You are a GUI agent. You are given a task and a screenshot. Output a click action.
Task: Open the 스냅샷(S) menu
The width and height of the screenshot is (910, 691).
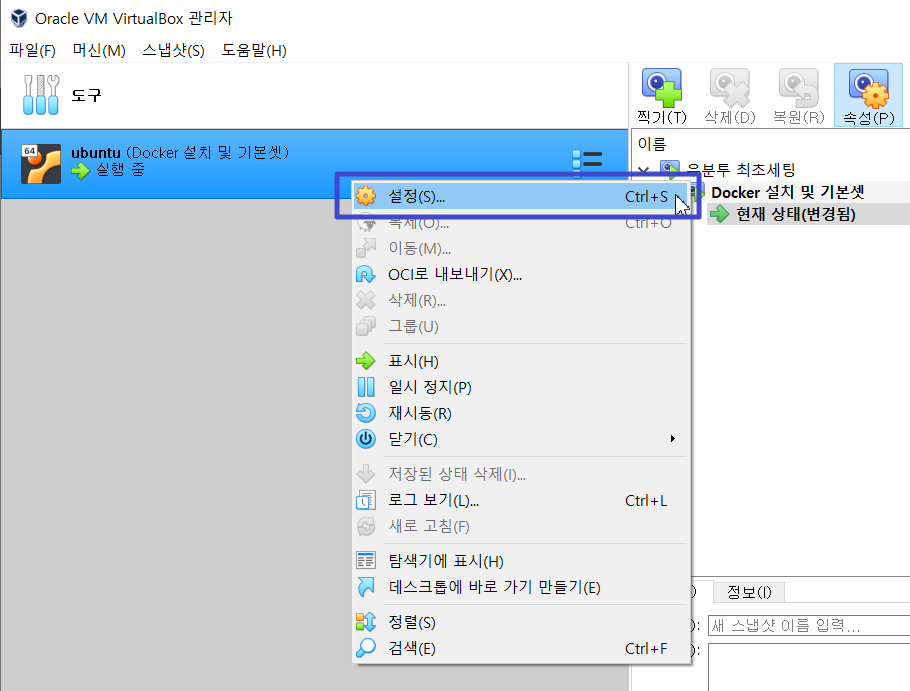174,50
